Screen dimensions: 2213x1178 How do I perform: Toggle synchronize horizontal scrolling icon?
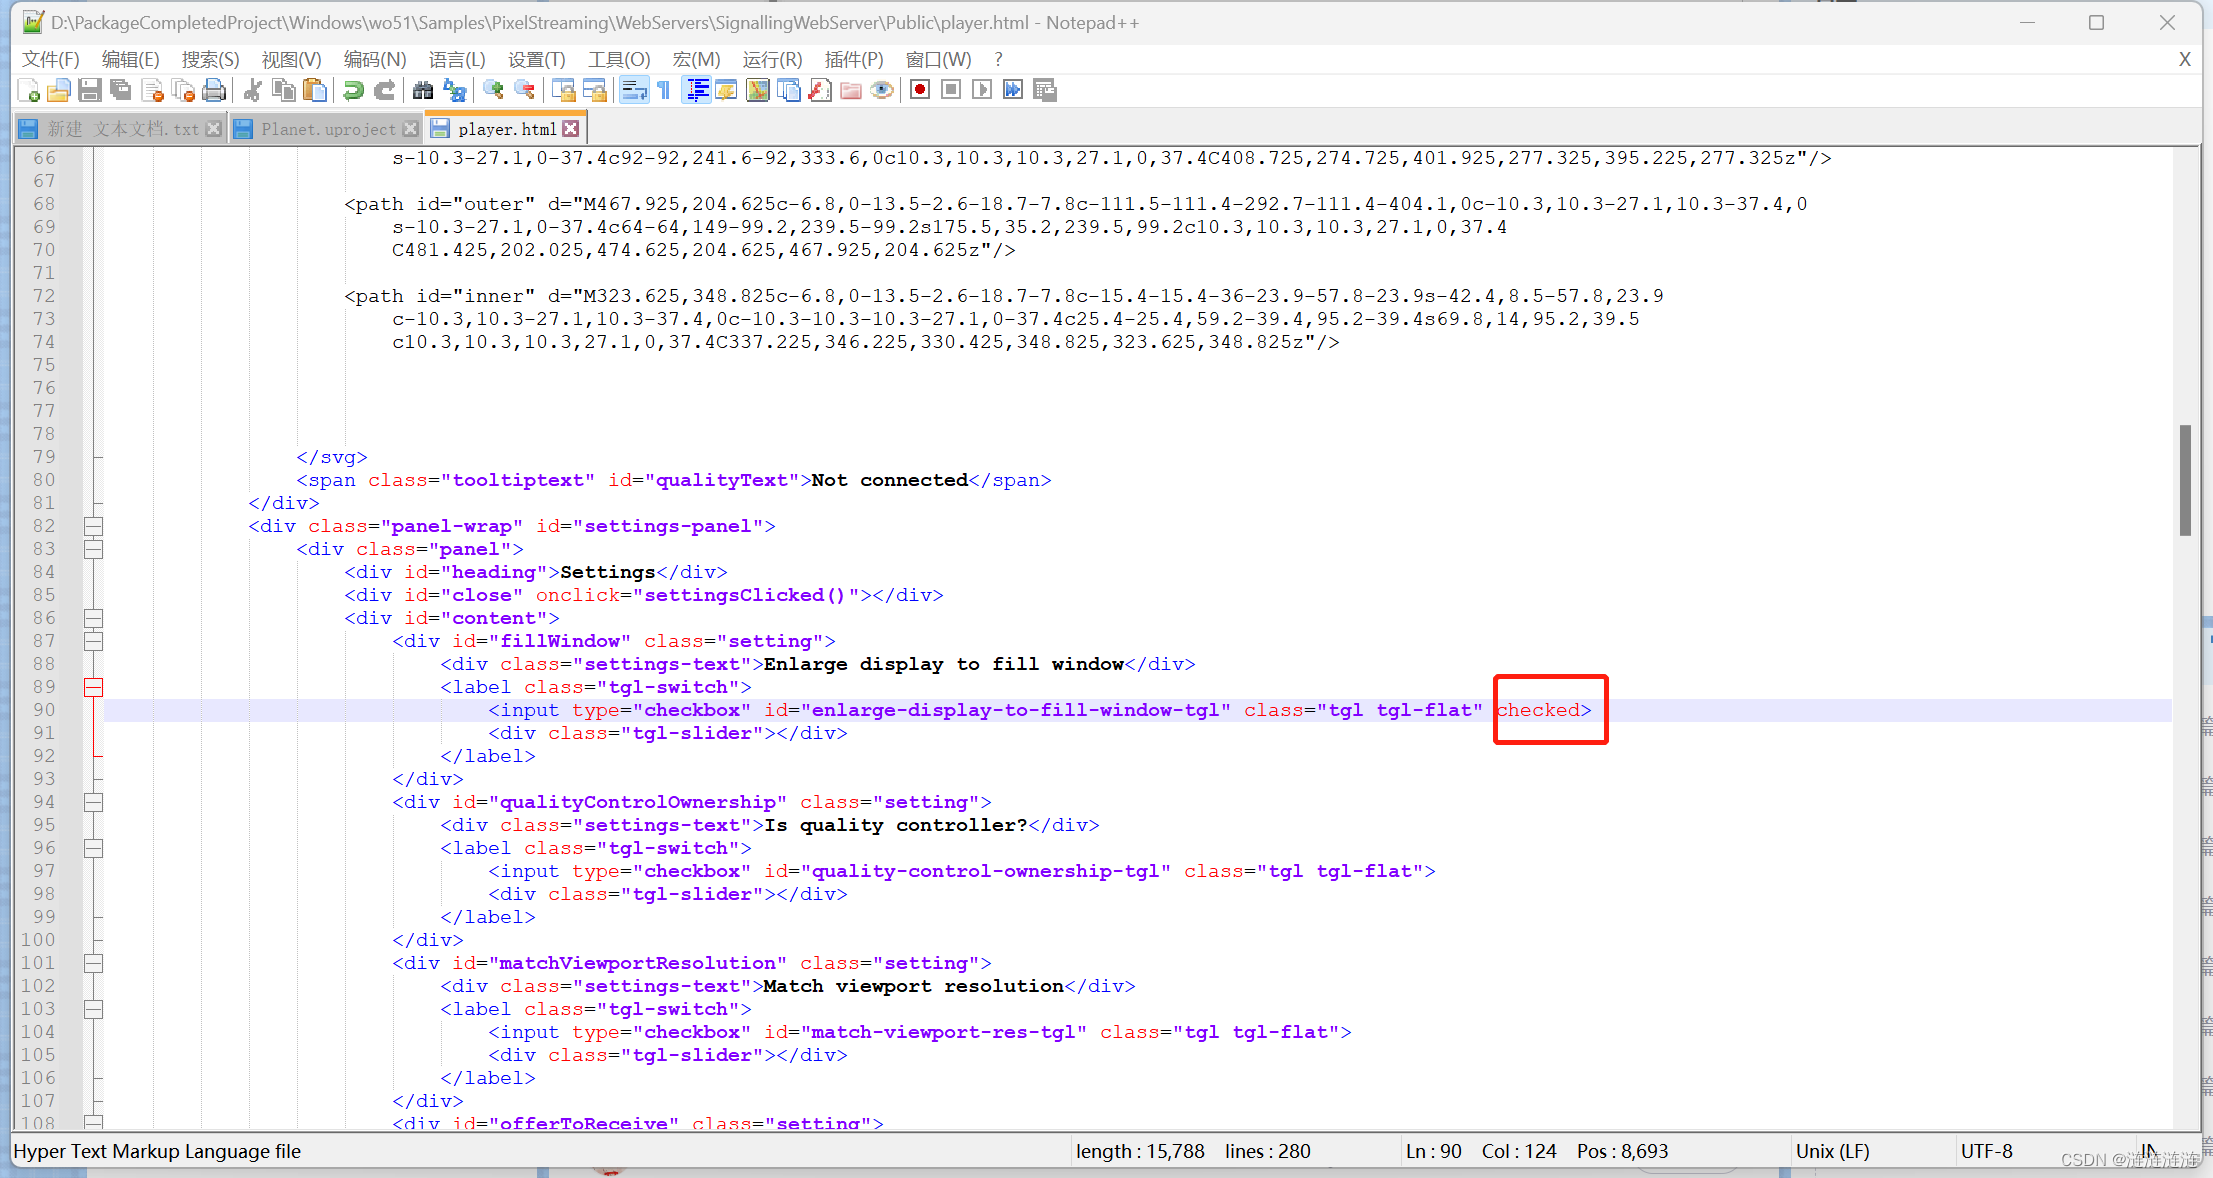click(595, 91)
